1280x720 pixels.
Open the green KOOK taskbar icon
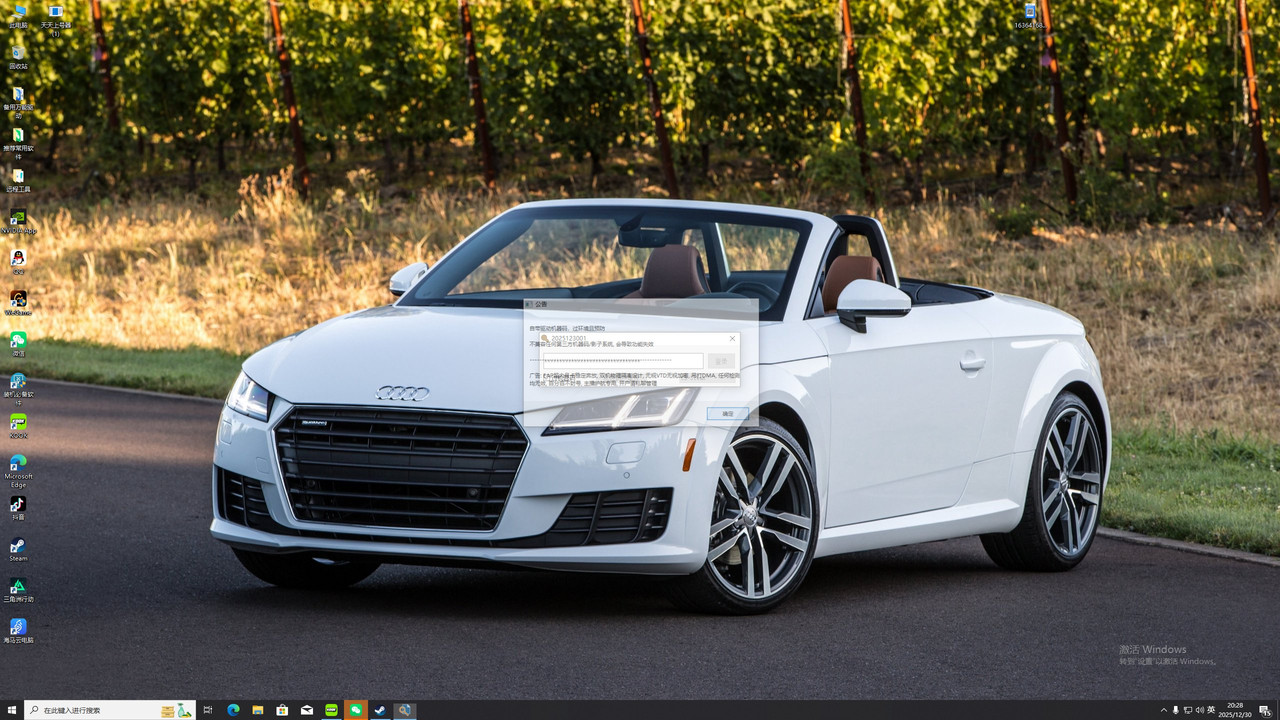pos(331,710)
